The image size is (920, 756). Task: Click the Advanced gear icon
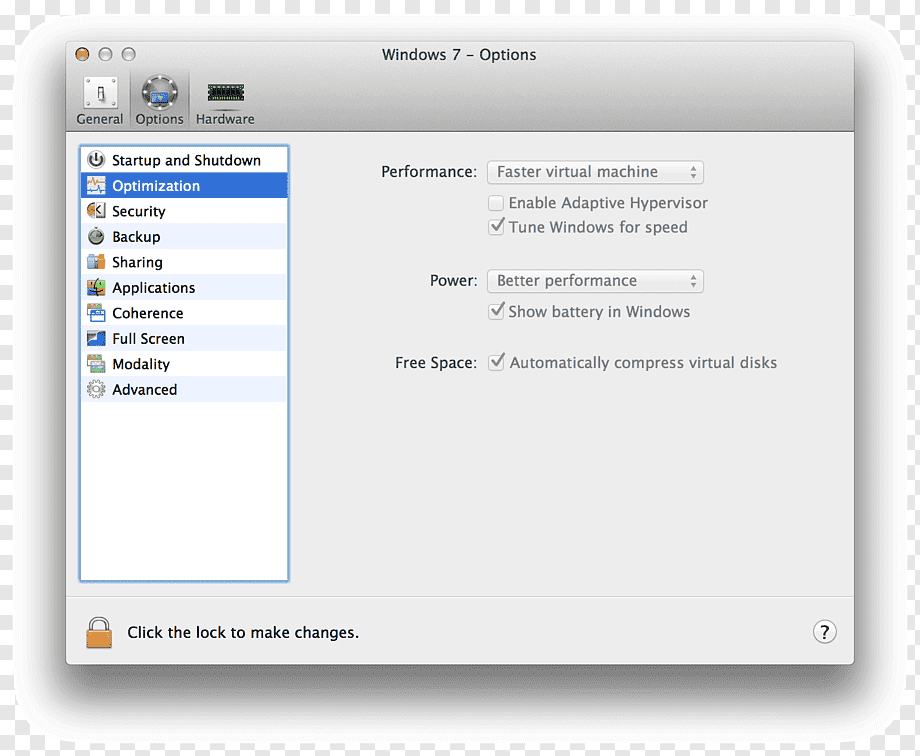point(96,389)
